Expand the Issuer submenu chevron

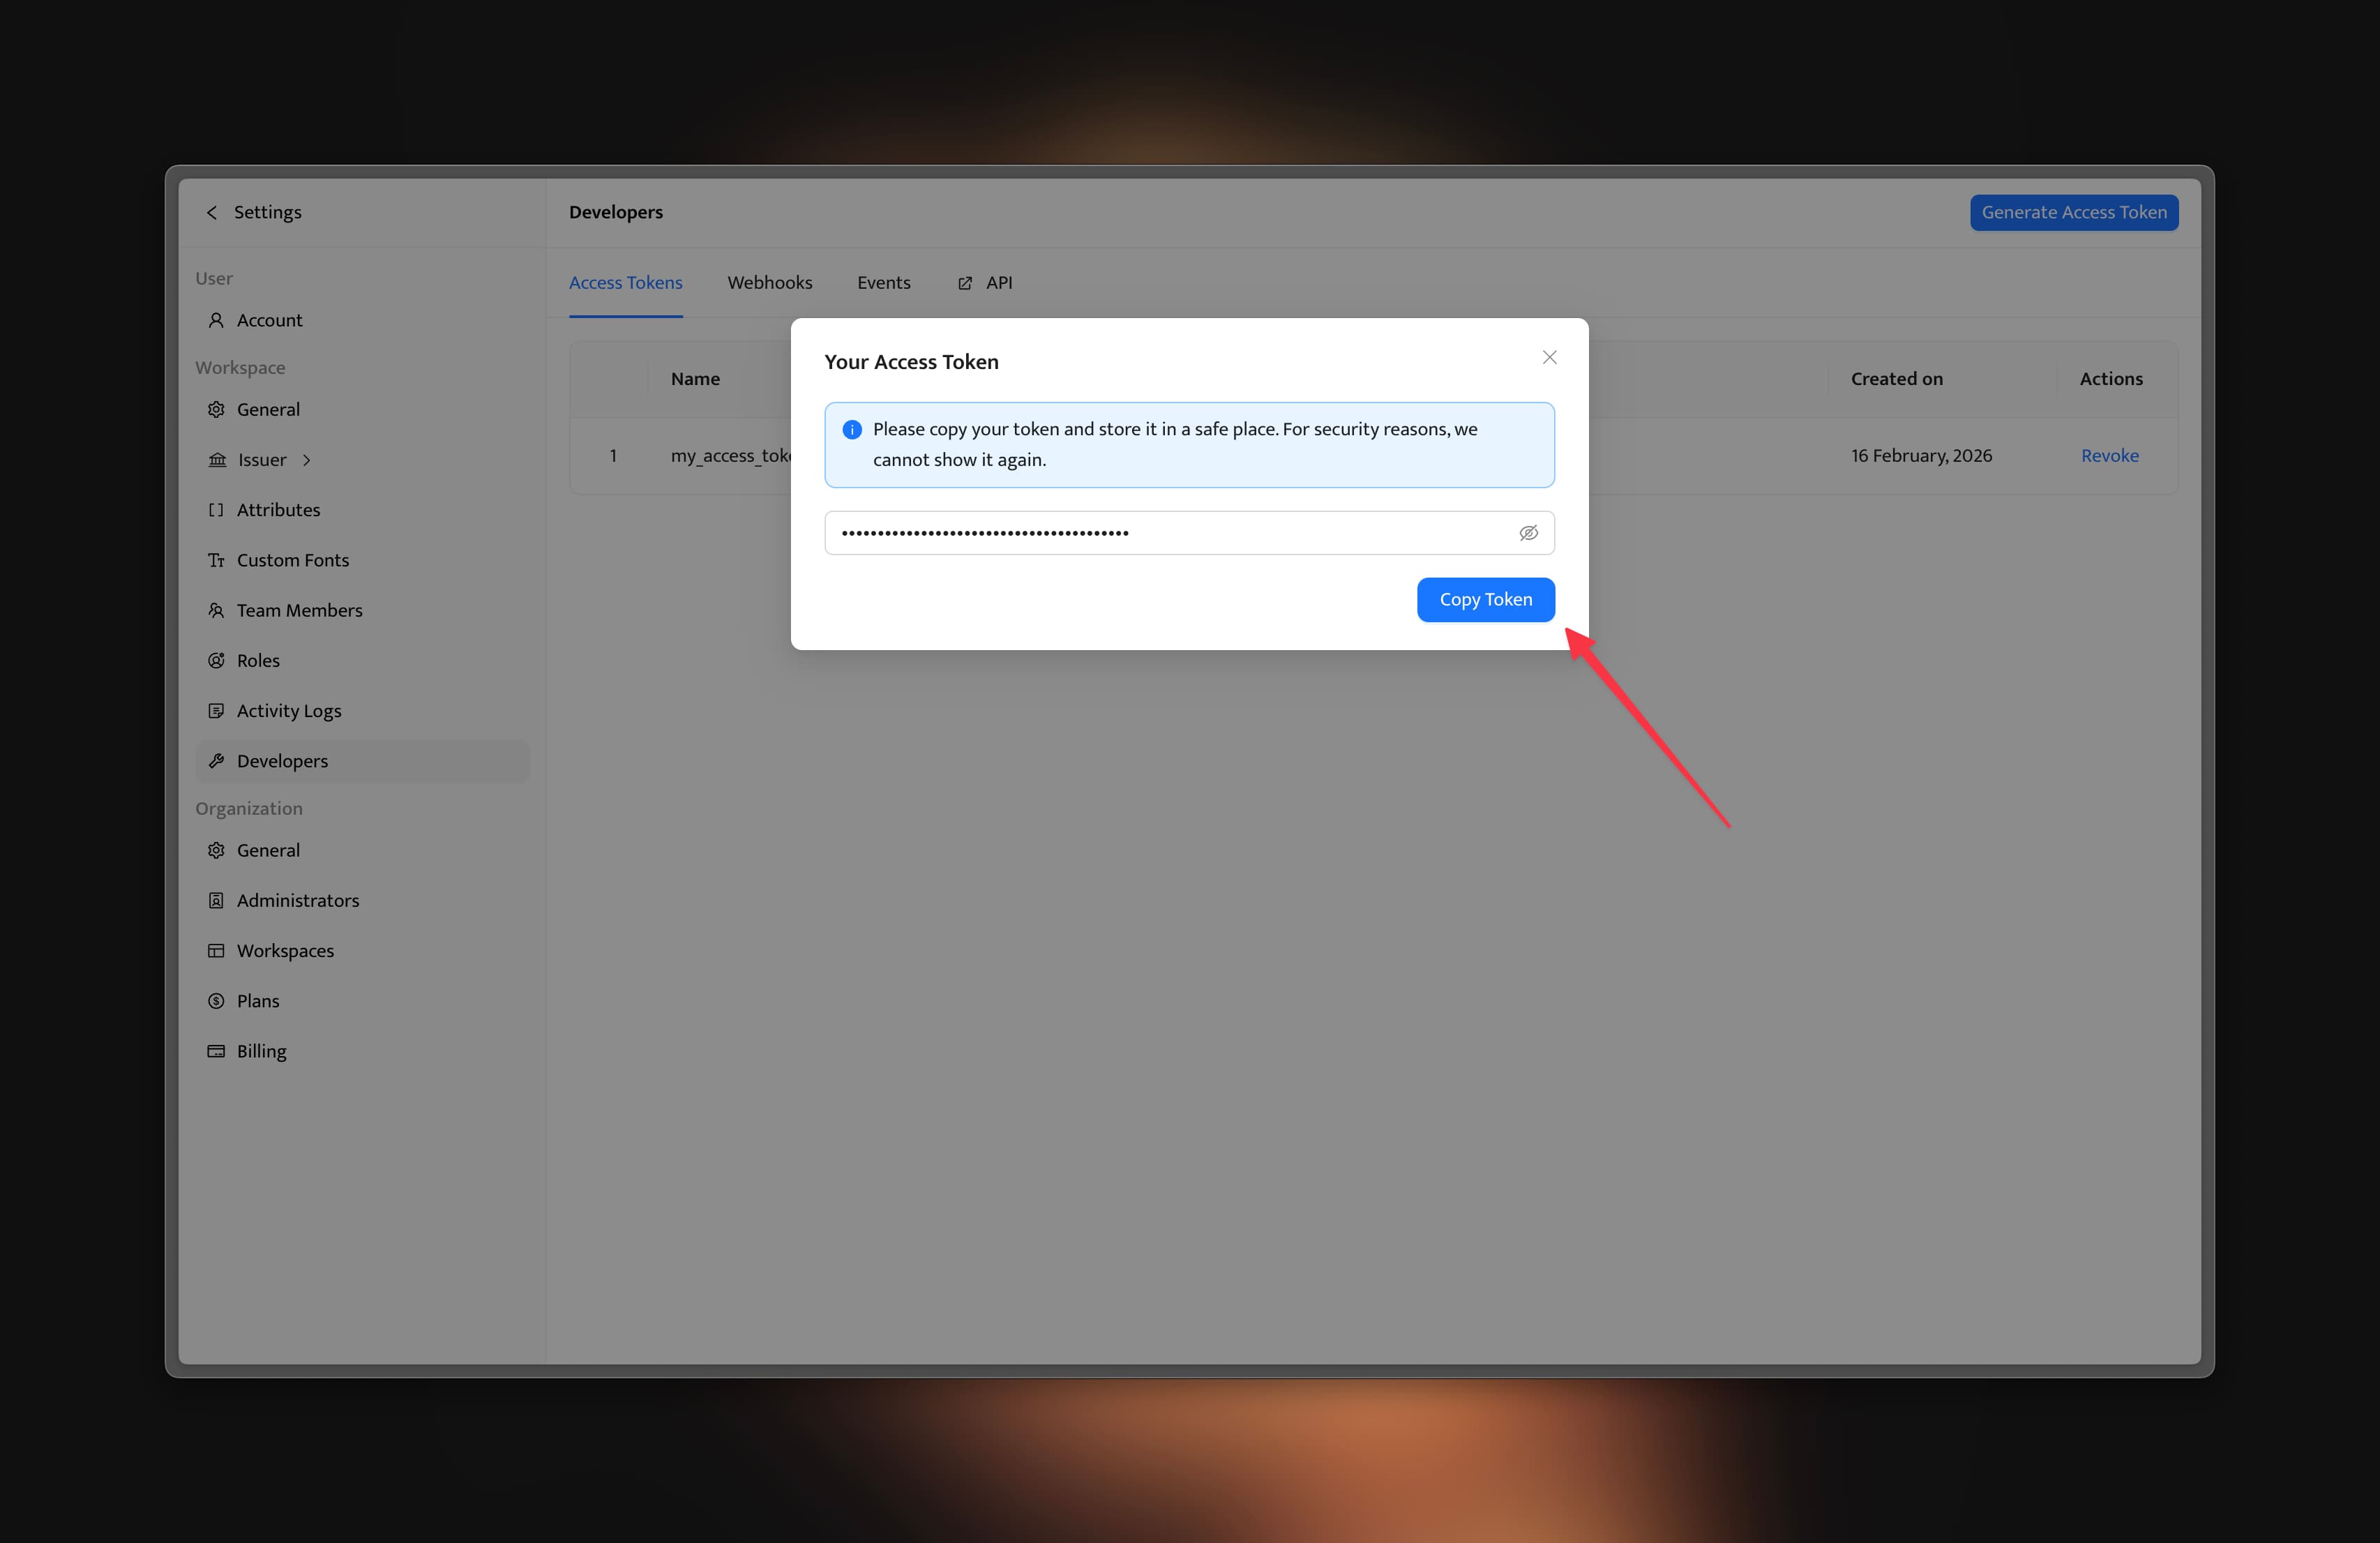(x=307, y=460)
